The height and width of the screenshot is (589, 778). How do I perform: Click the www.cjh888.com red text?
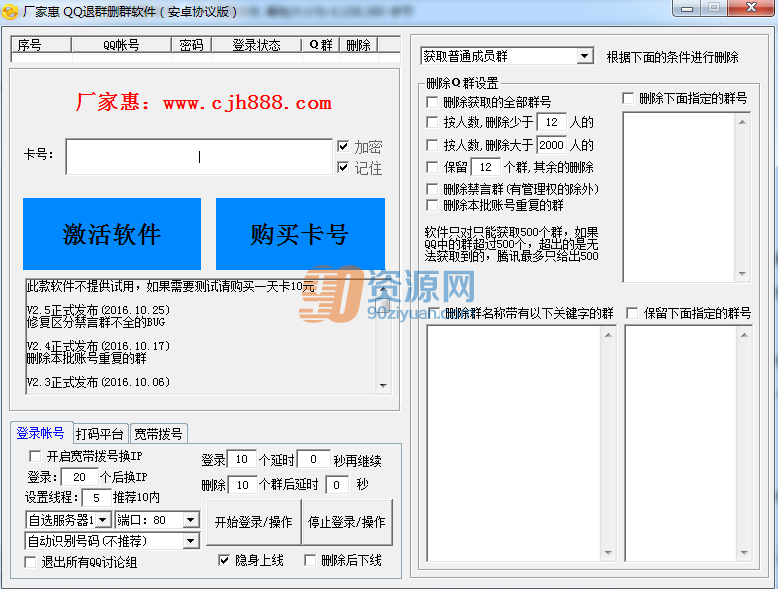tap(248, 103)
